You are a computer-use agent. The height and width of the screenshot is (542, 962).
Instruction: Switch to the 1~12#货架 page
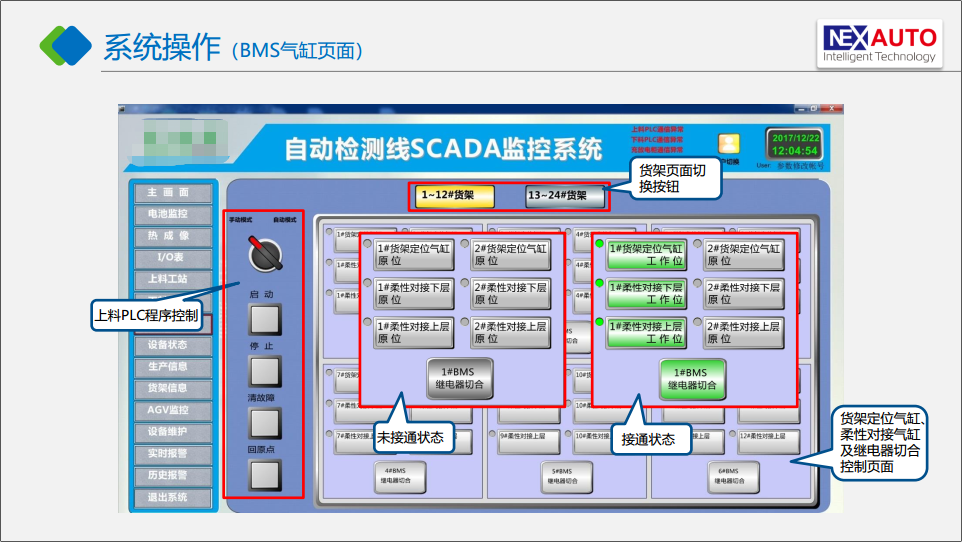click(455, 196)
